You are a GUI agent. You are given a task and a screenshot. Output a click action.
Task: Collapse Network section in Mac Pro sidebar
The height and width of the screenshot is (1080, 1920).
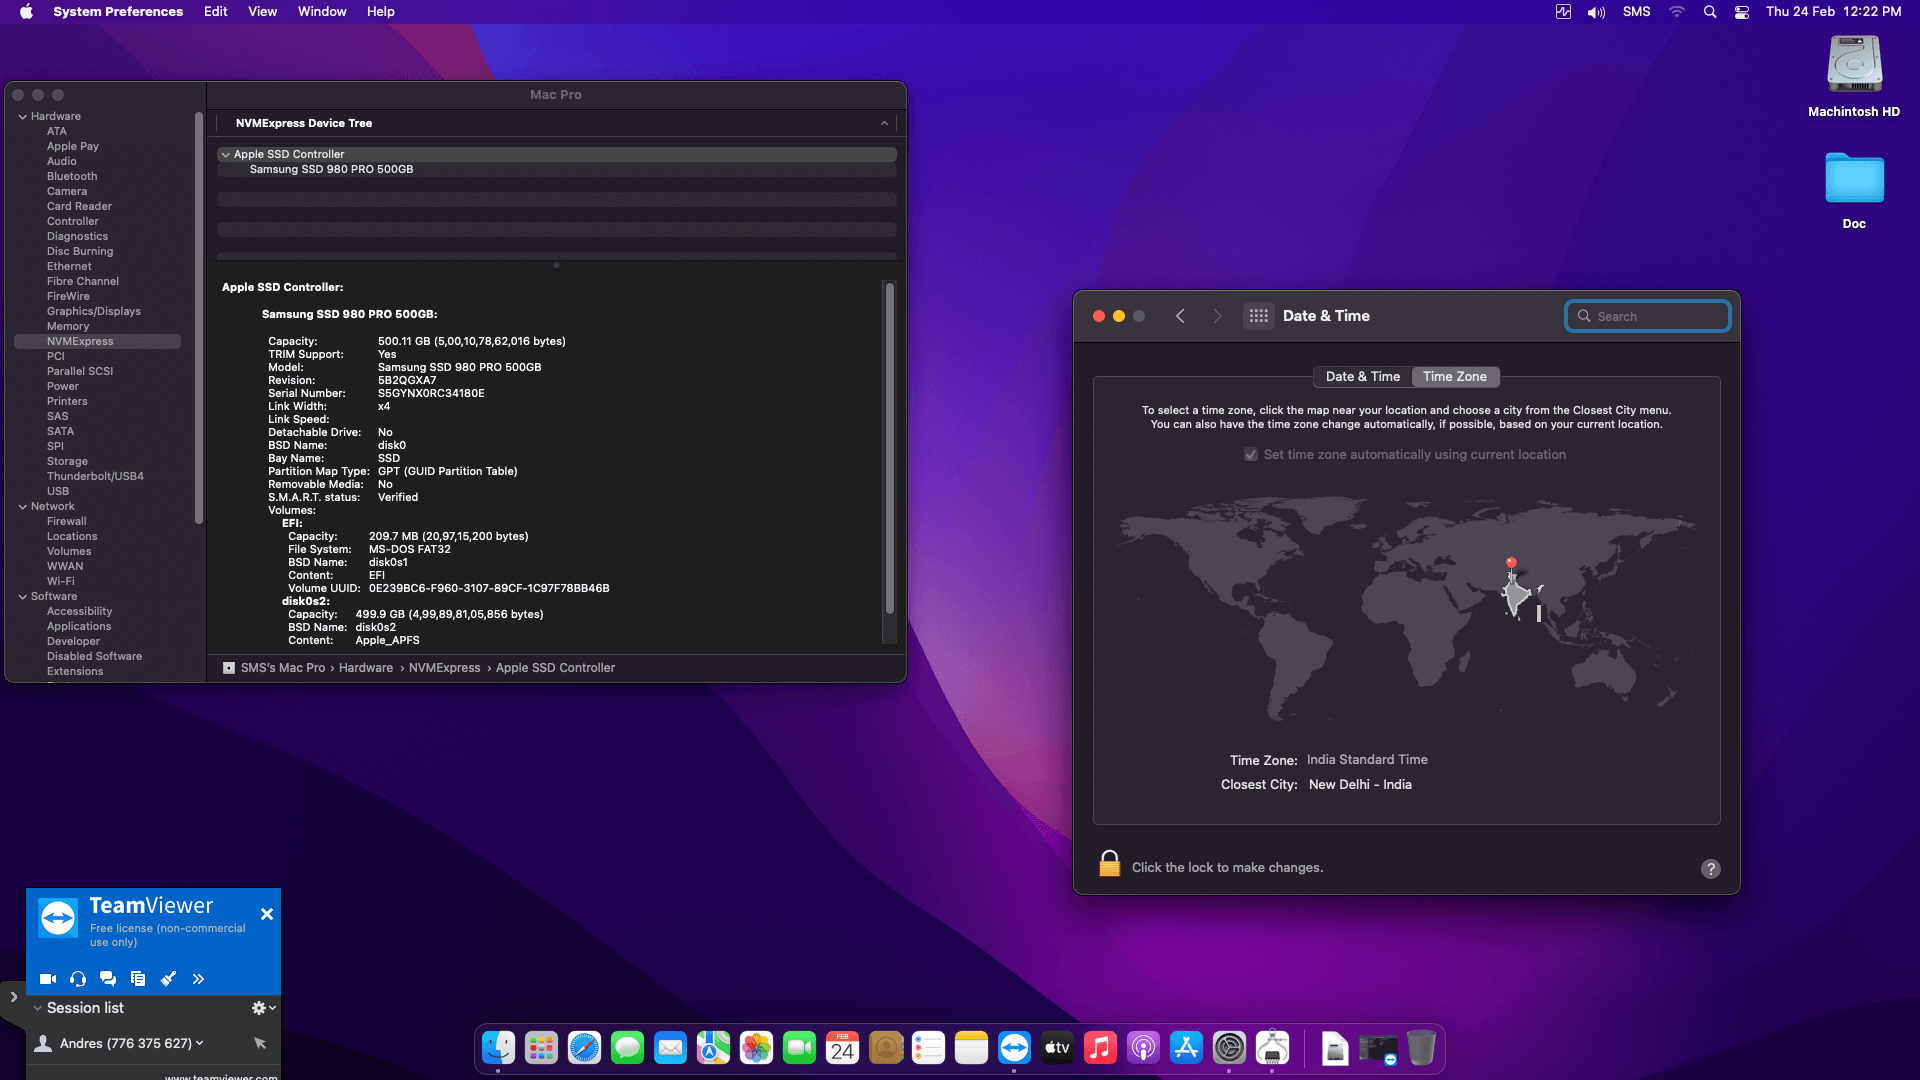(22, 507)
